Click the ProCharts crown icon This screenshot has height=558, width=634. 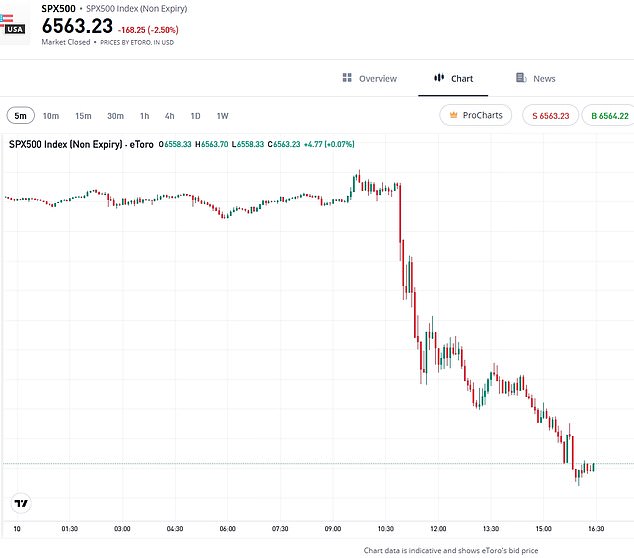(x=456, y=115)
